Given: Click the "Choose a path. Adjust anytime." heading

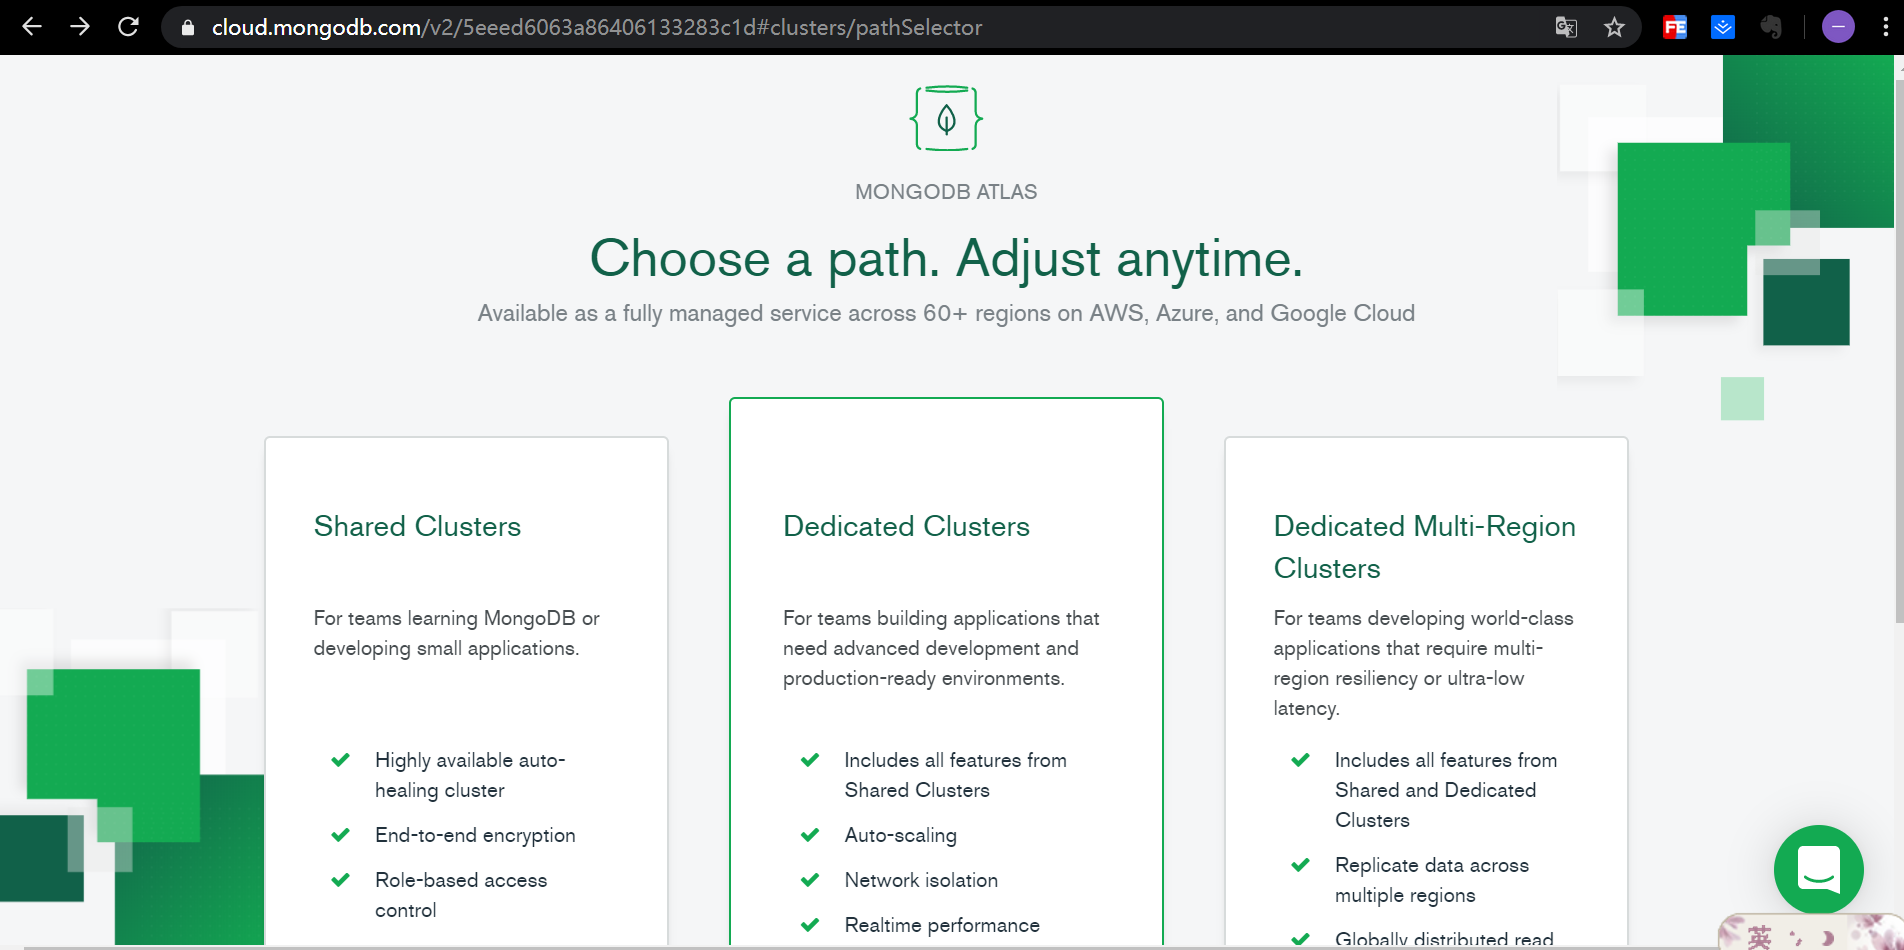Looking at the screenshot, I should (x=946, y=258).
